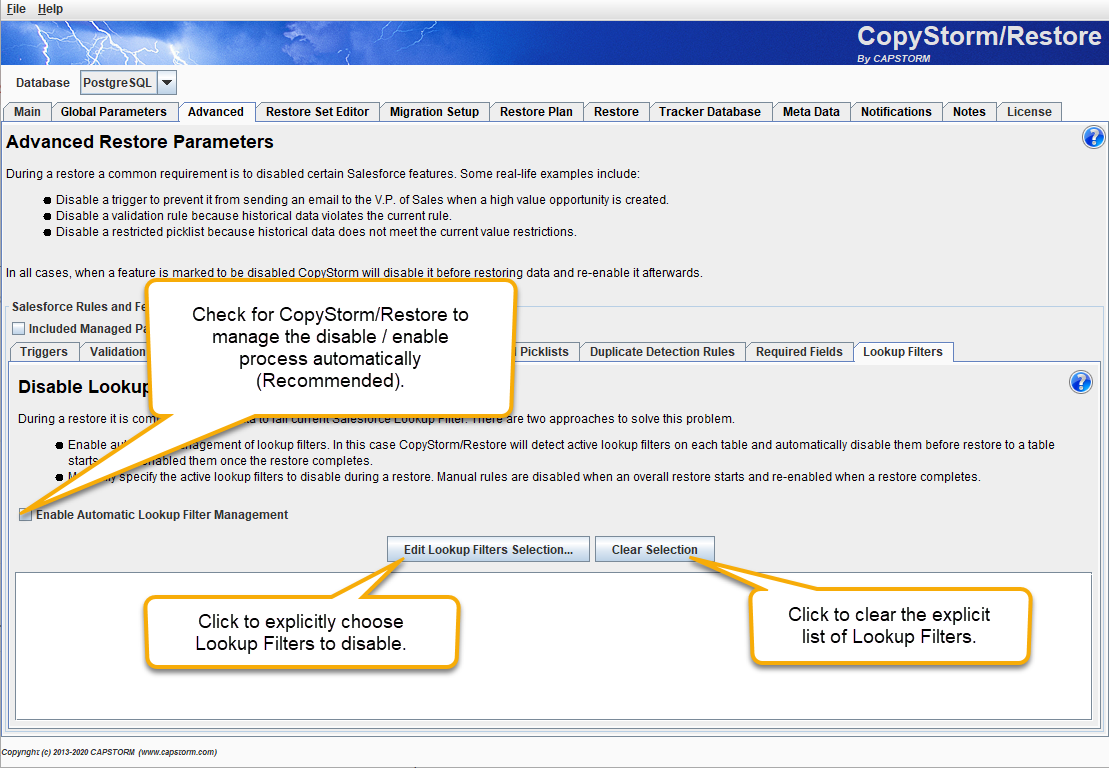Click the Clear Selection button
Viewport: 1109px width, 768px height.
pyautogui.click(x=654, y=549)
